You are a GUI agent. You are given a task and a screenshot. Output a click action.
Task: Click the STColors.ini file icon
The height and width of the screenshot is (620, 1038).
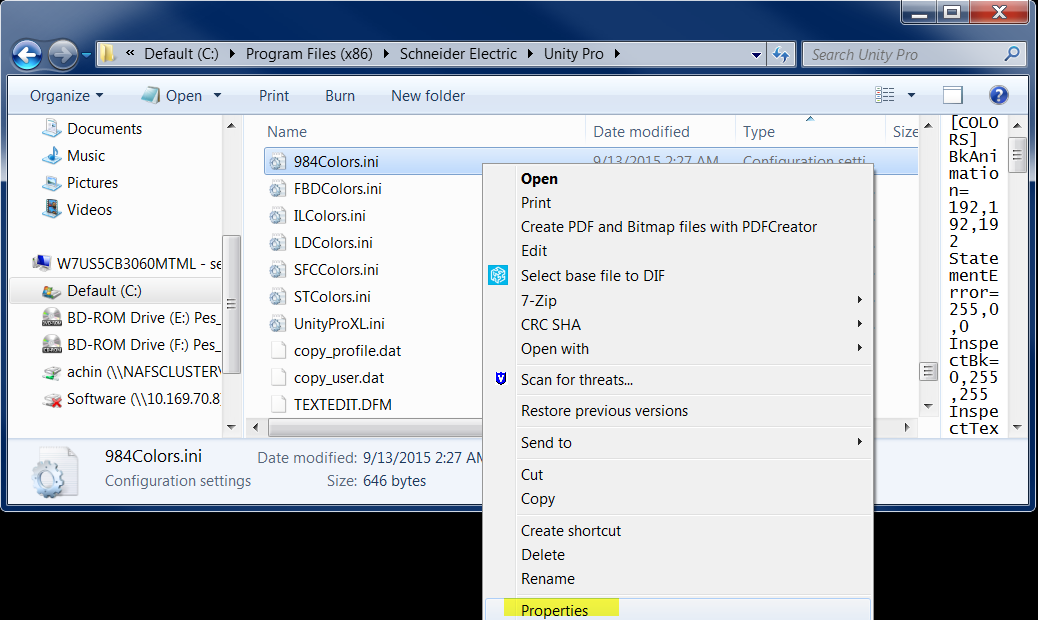coord(277,297)
